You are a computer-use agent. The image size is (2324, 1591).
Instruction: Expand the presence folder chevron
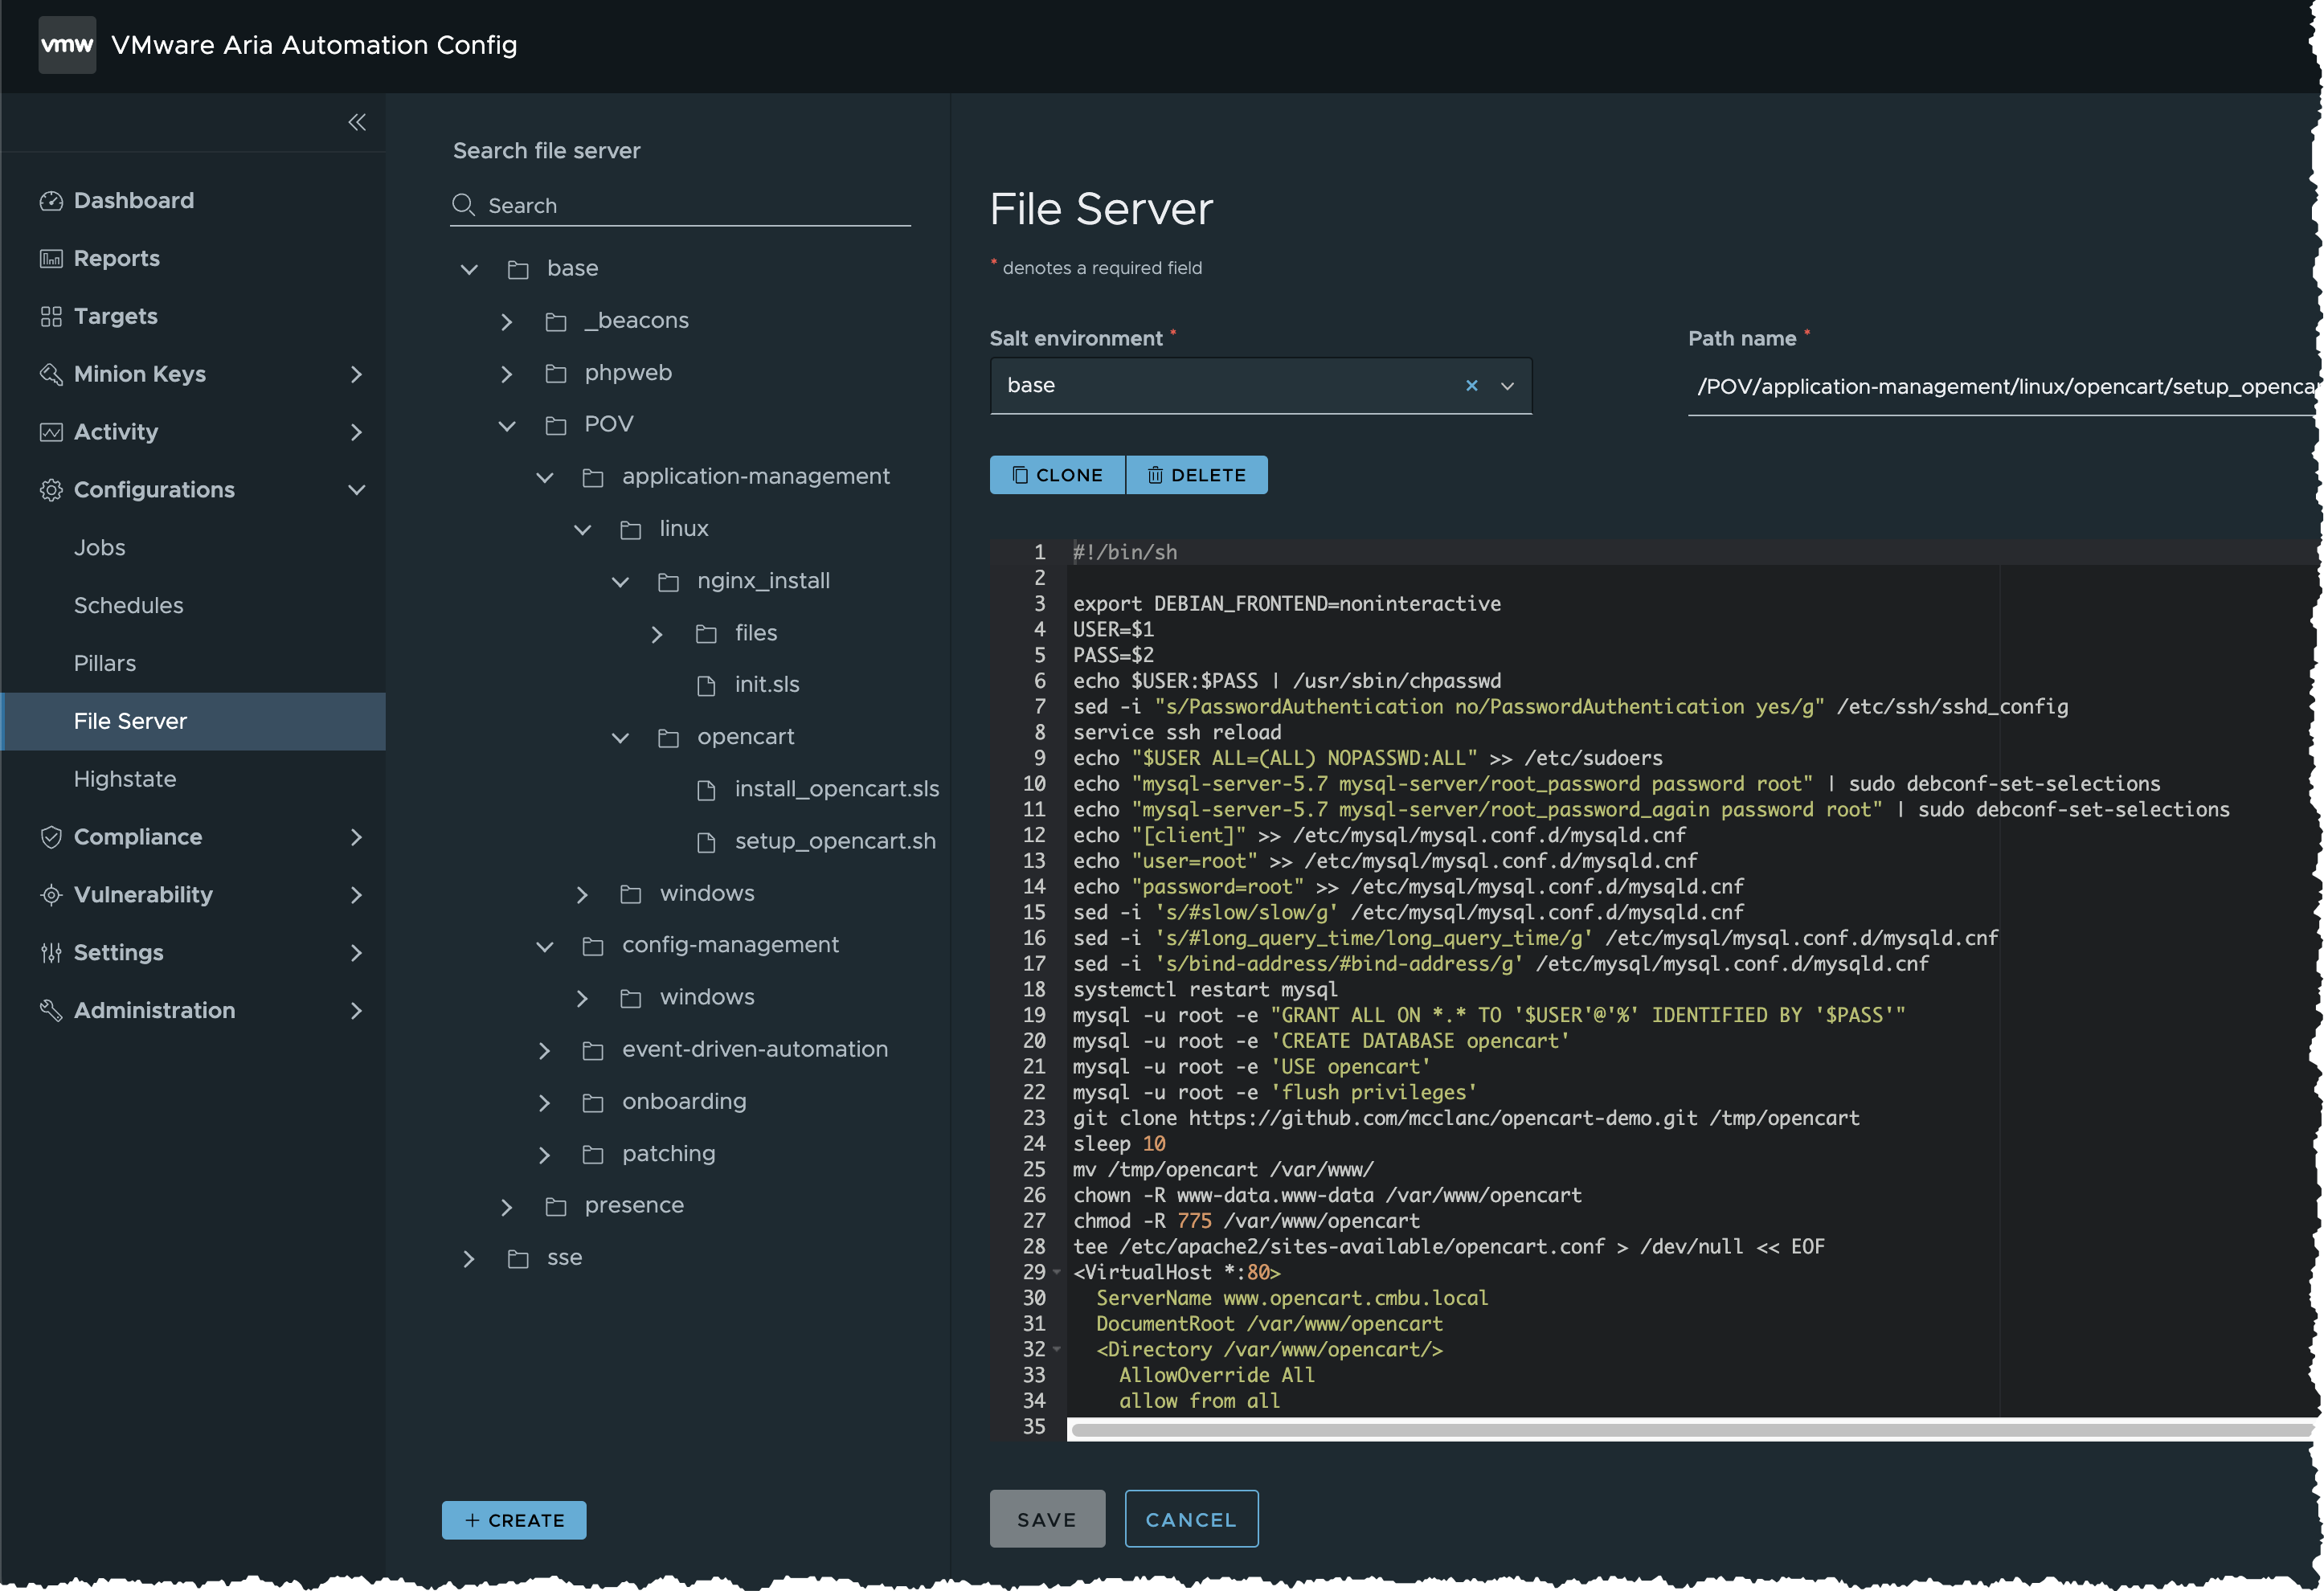(x=506, y=1207)
